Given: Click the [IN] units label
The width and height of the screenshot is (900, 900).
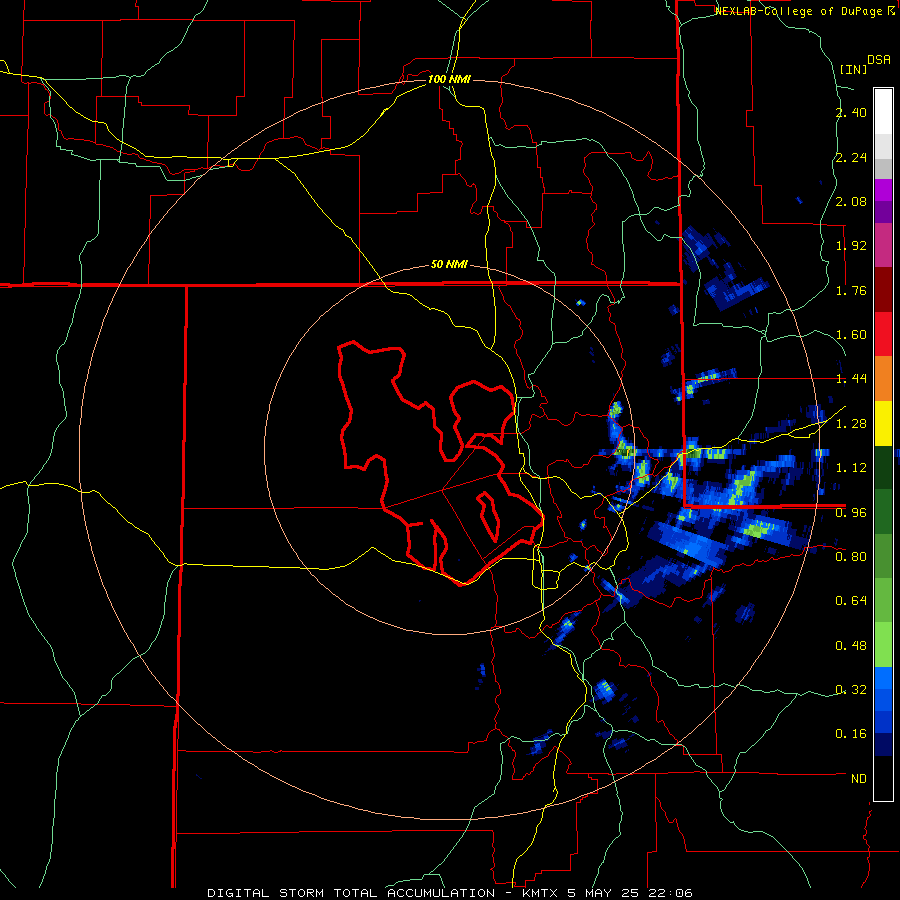Looking at the screenshot, I should pyautogui.click(x=853, y=69).
